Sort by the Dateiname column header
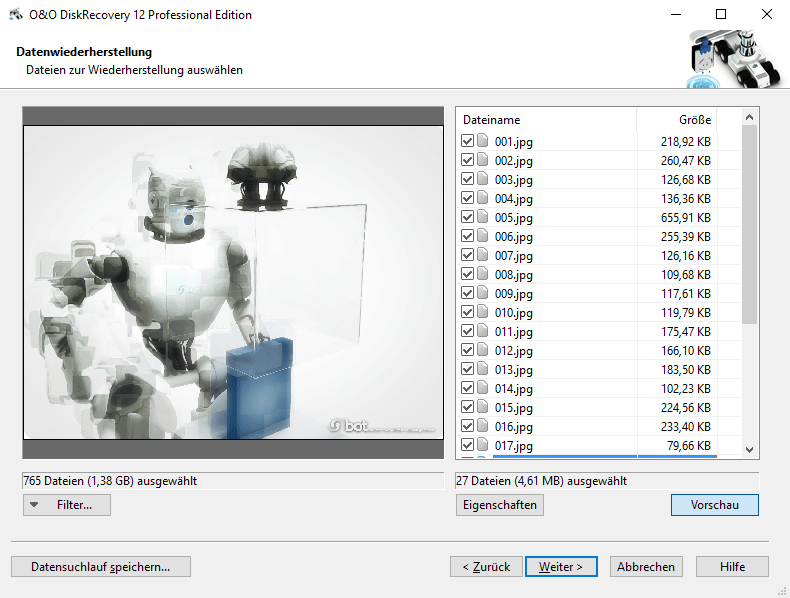 click(547, 120)
